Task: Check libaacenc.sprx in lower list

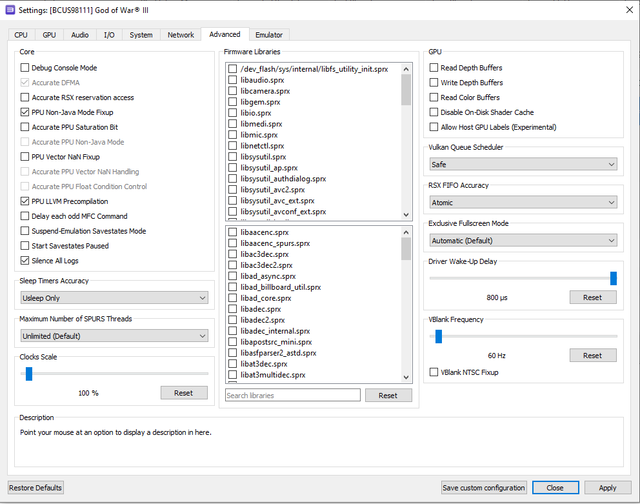Action: click(x=233, y=232)
